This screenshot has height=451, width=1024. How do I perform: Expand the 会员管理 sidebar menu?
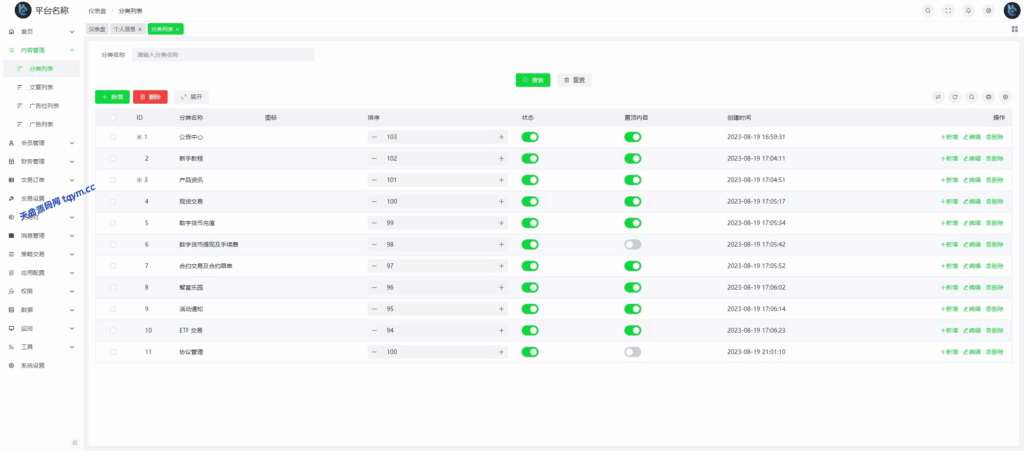(41, 143)
